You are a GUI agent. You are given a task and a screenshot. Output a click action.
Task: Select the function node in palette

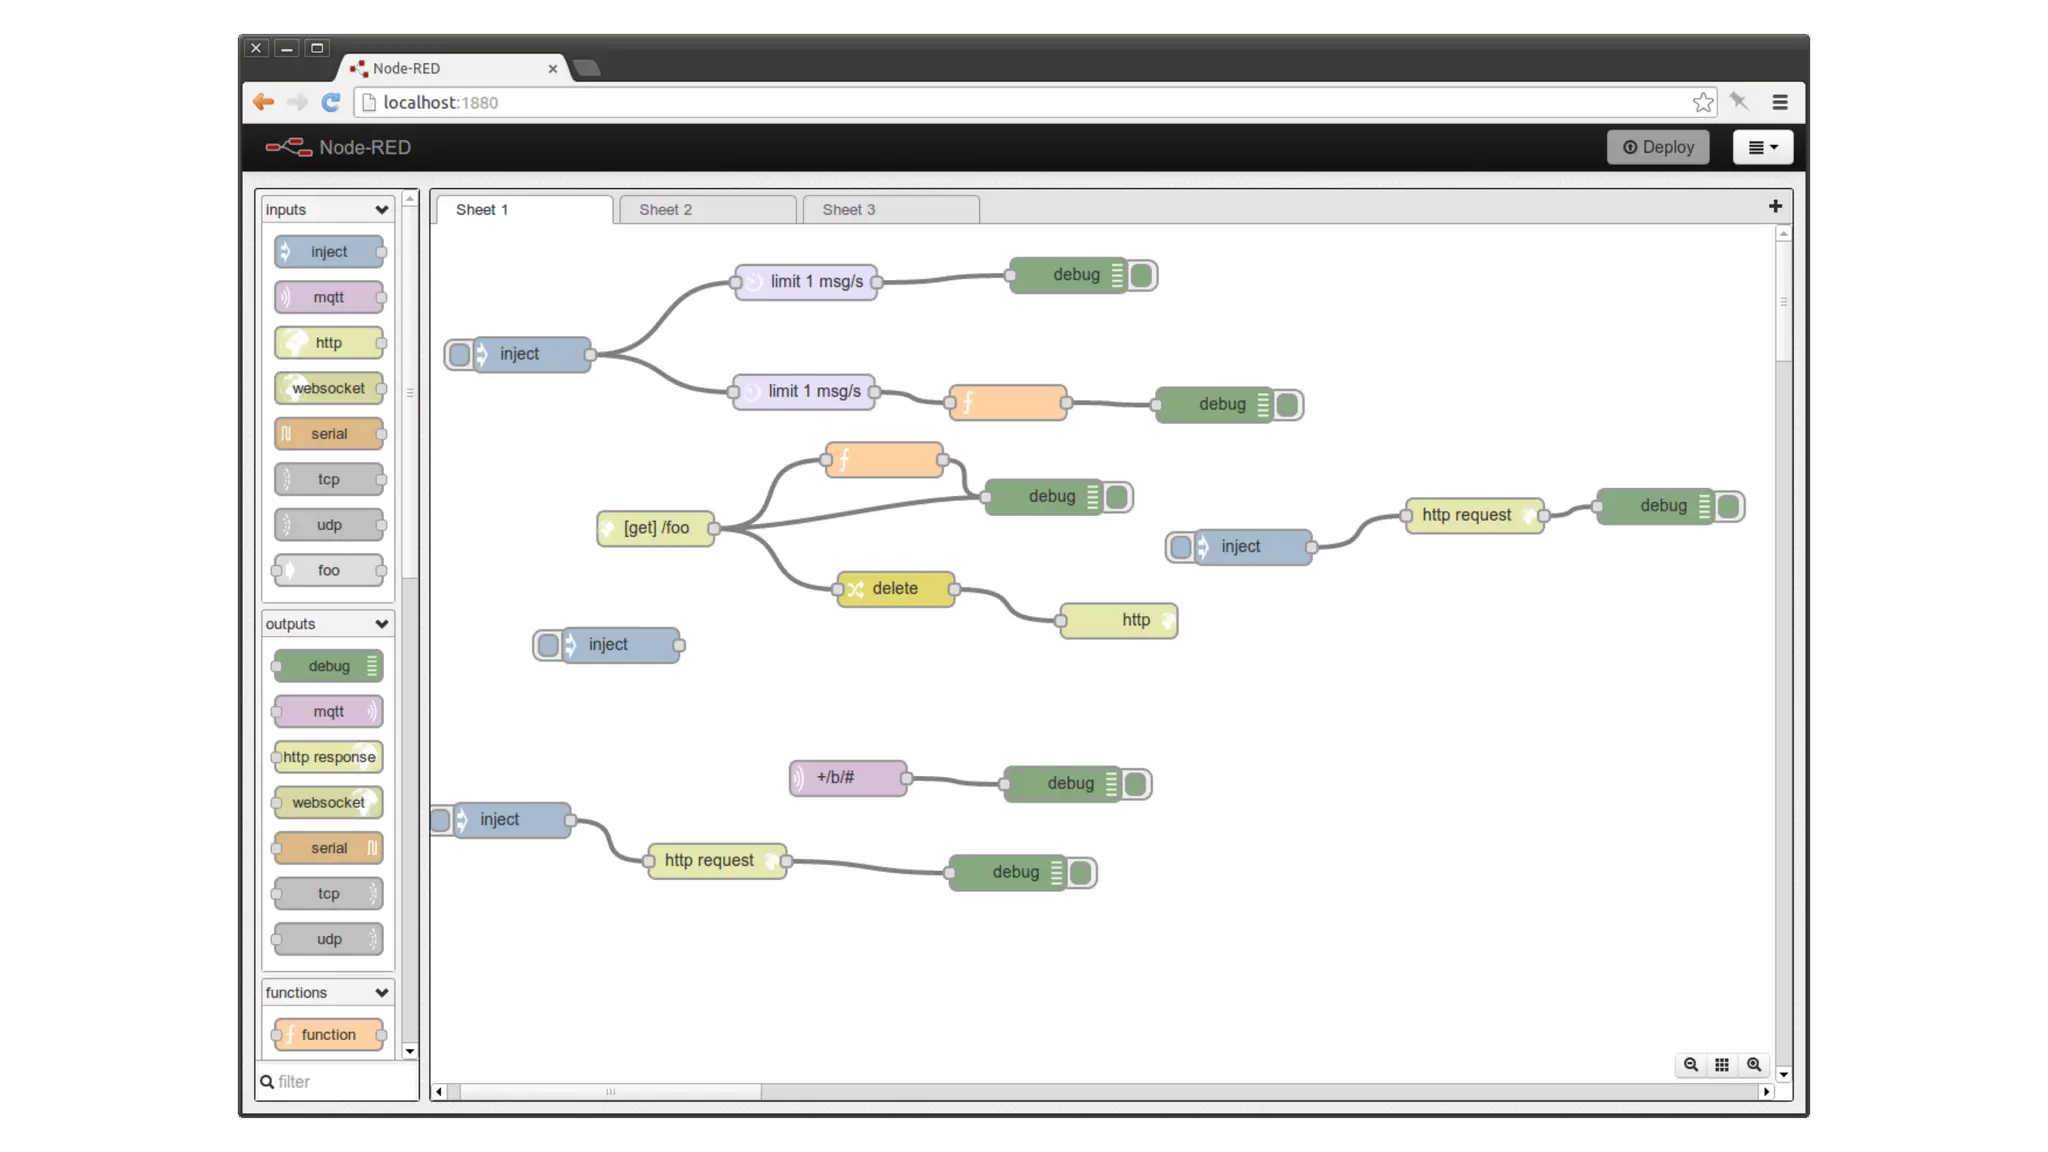pyautogui.click(x=328, y=1034)
